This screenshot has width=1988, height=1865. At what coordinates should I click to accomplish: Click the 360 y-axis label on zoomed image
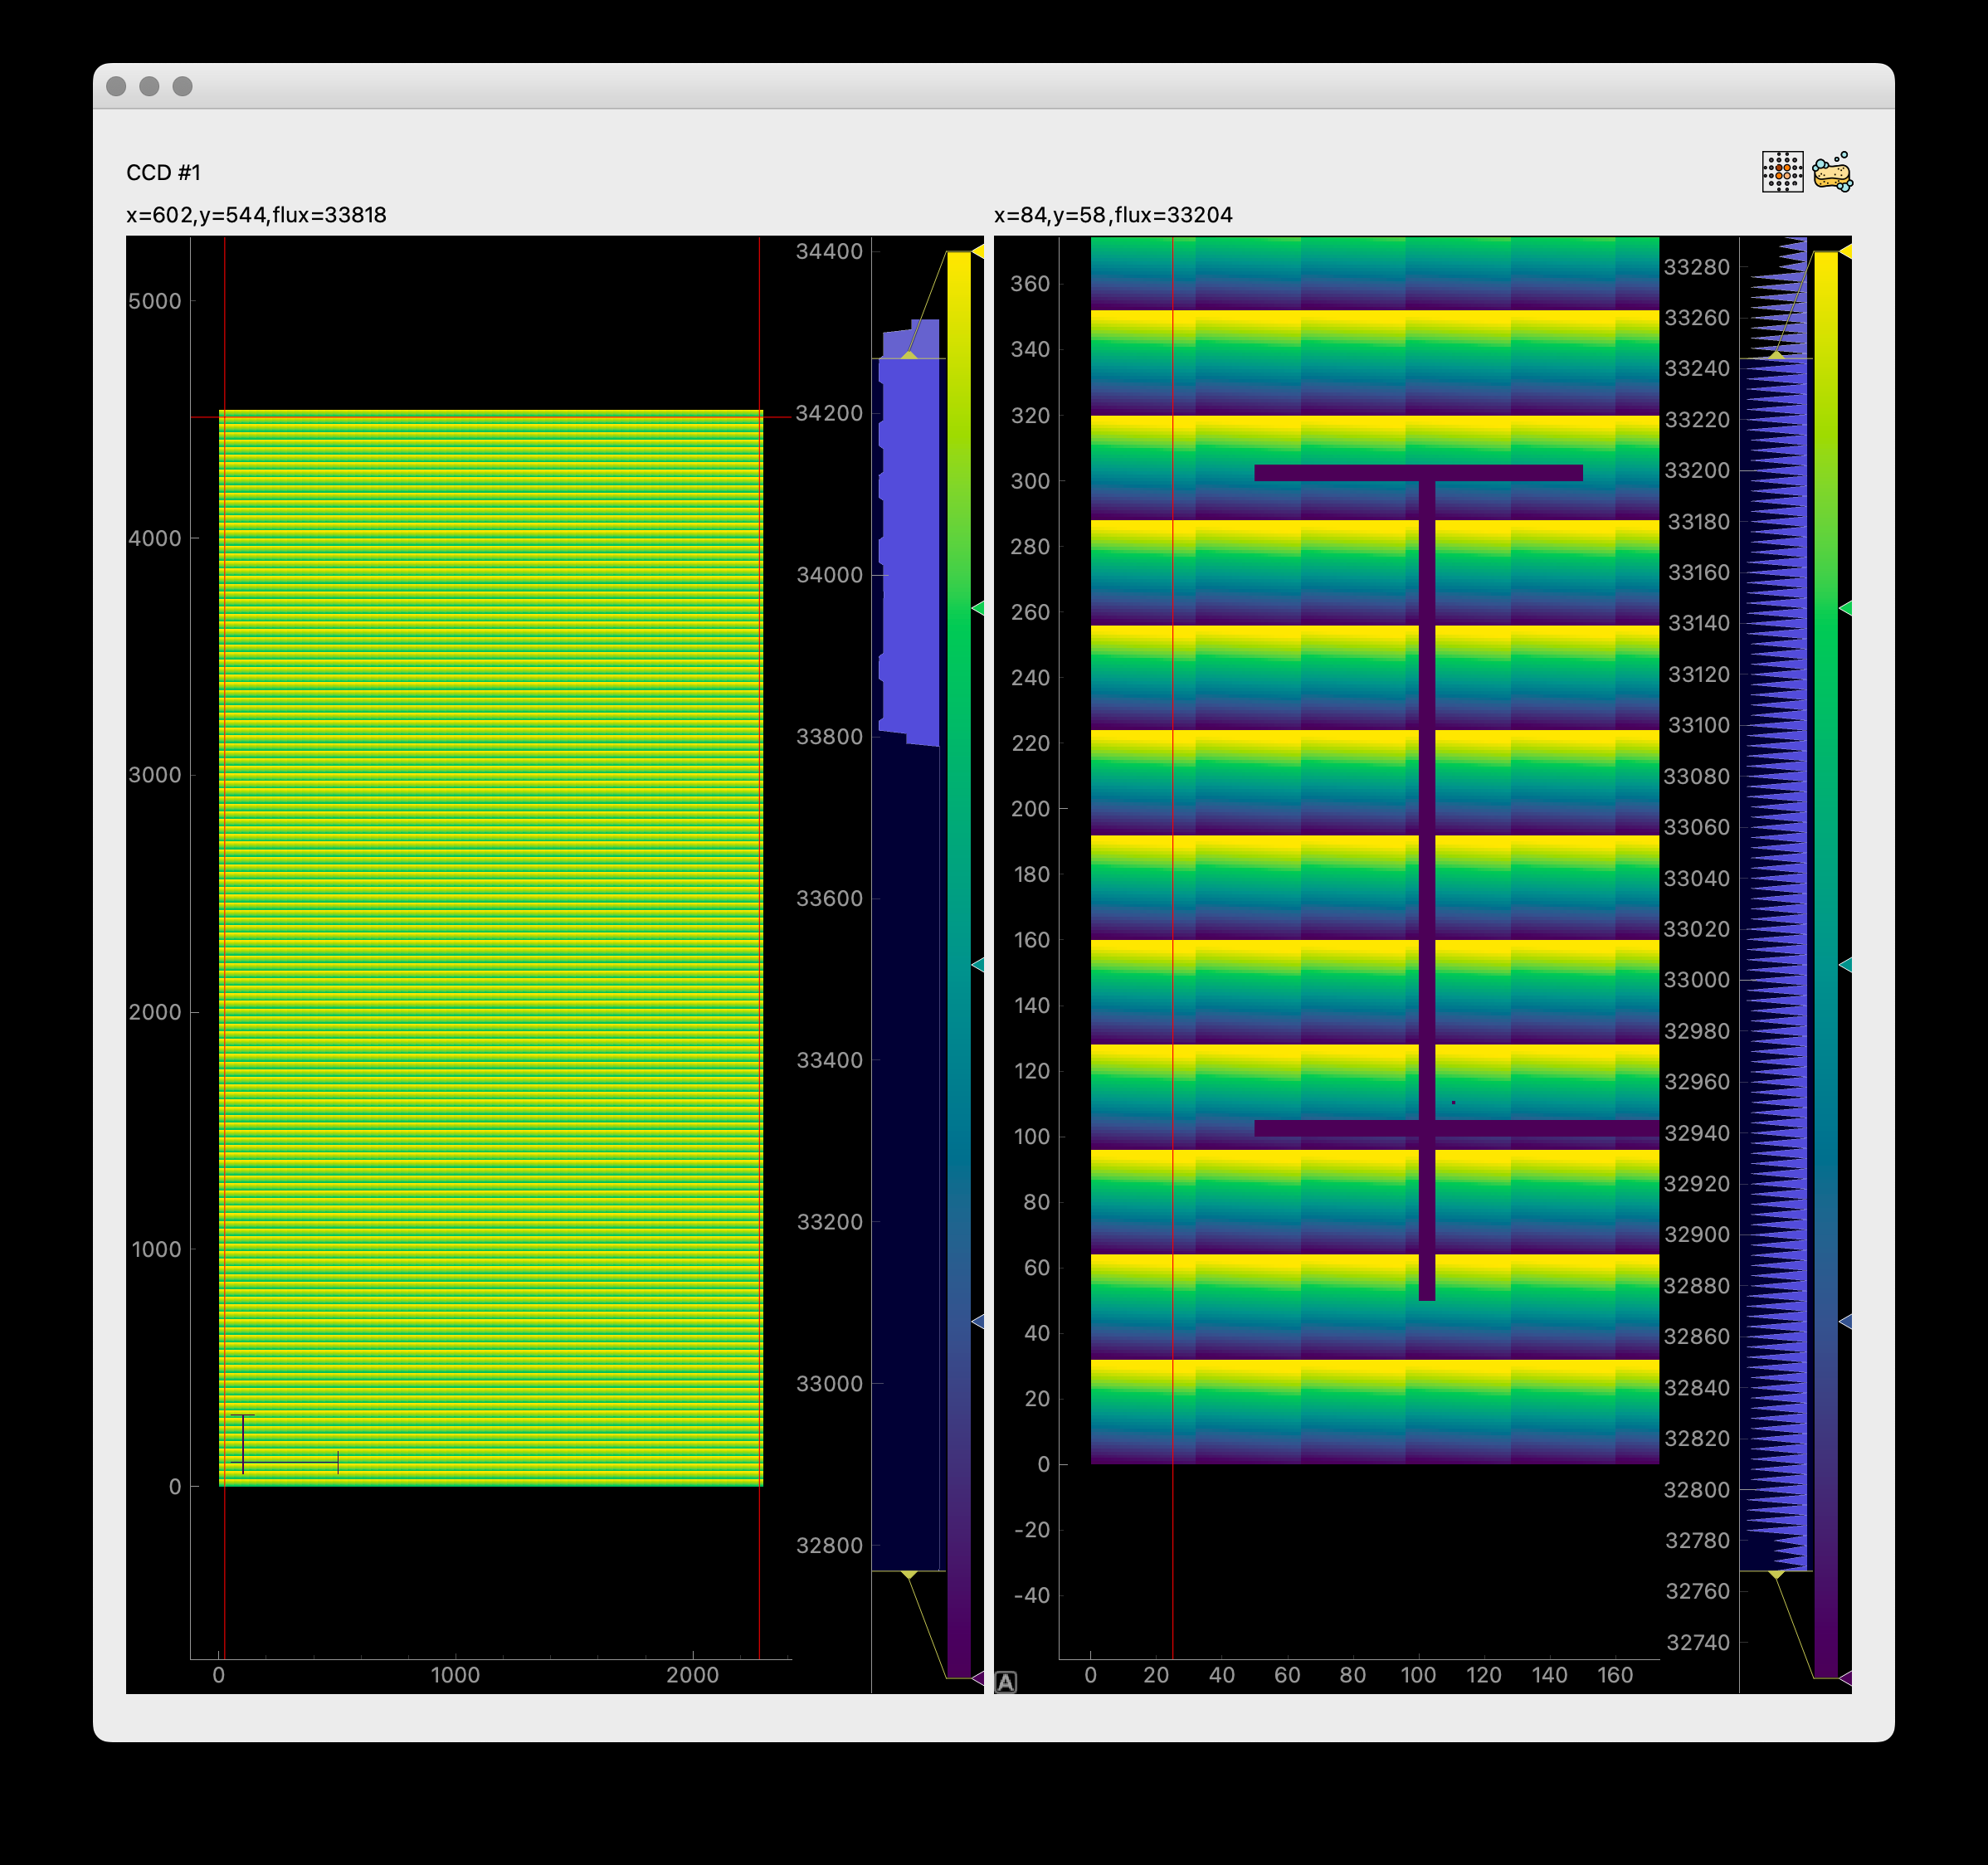pyautogui.click(x=1030, y=284)
